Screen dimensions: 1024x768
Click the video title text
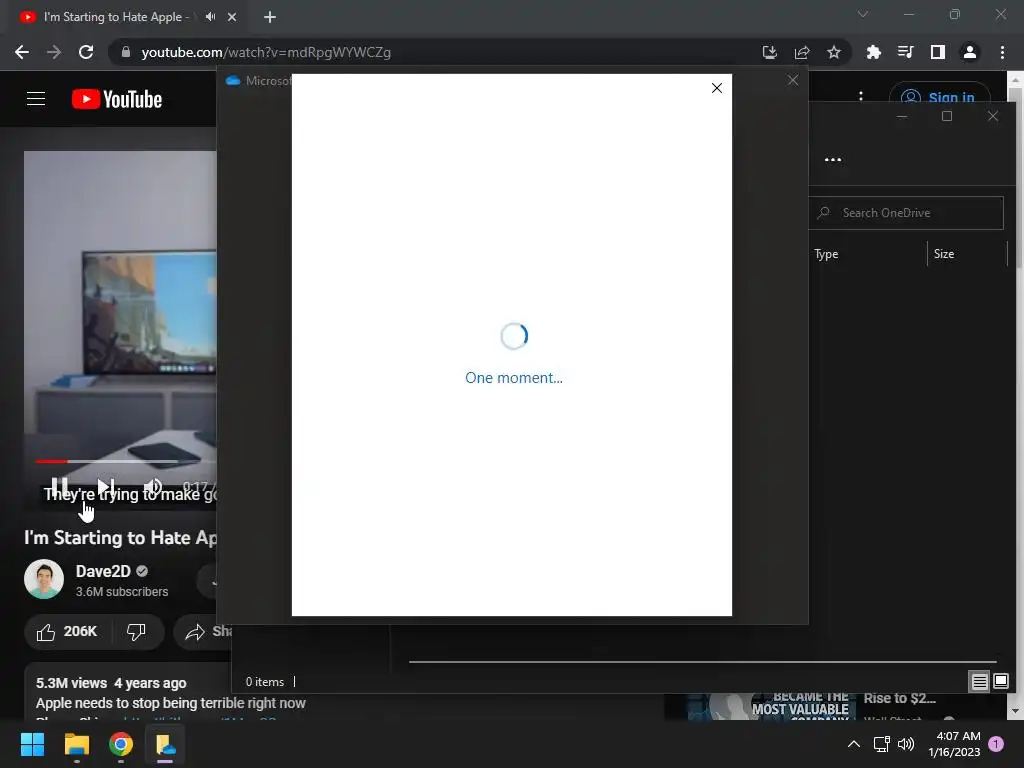point(120,537)
